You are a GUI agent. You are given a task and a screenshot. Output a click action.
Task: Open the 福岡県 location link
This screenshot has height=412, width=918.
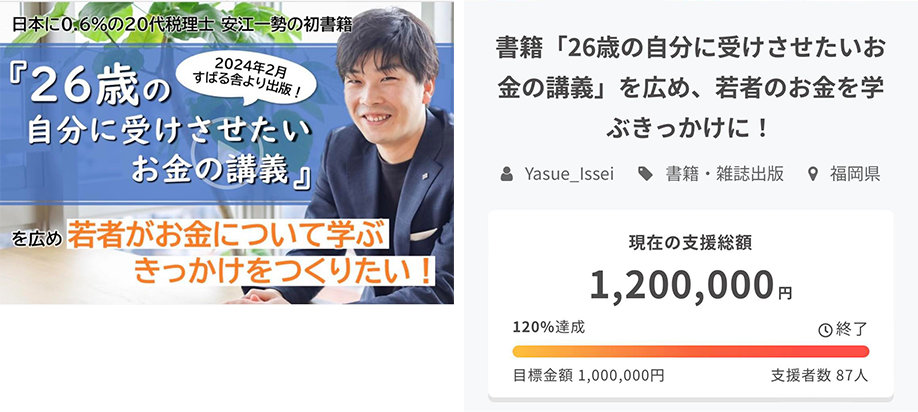tap(855, 174)
